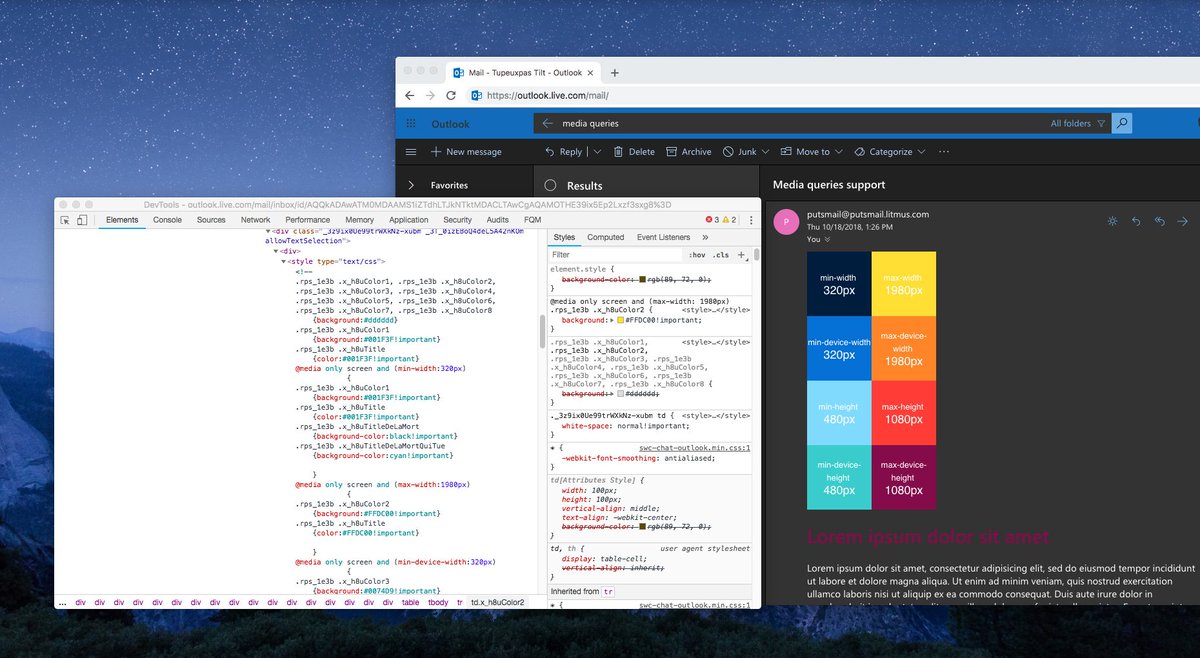Open the Security tab in DevTools
The width and height of the screenshot is (1200, 658).
pyautogui.click(x=458, y=220)
